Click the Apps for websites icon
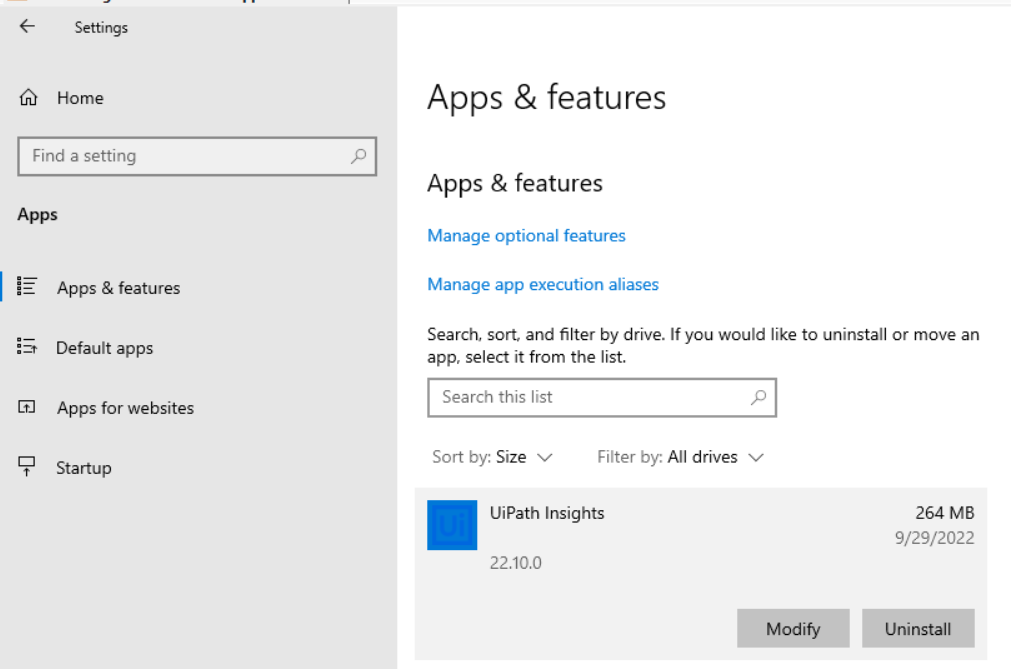The height and width of the screenshot is (669, 1011). [27, 407]
